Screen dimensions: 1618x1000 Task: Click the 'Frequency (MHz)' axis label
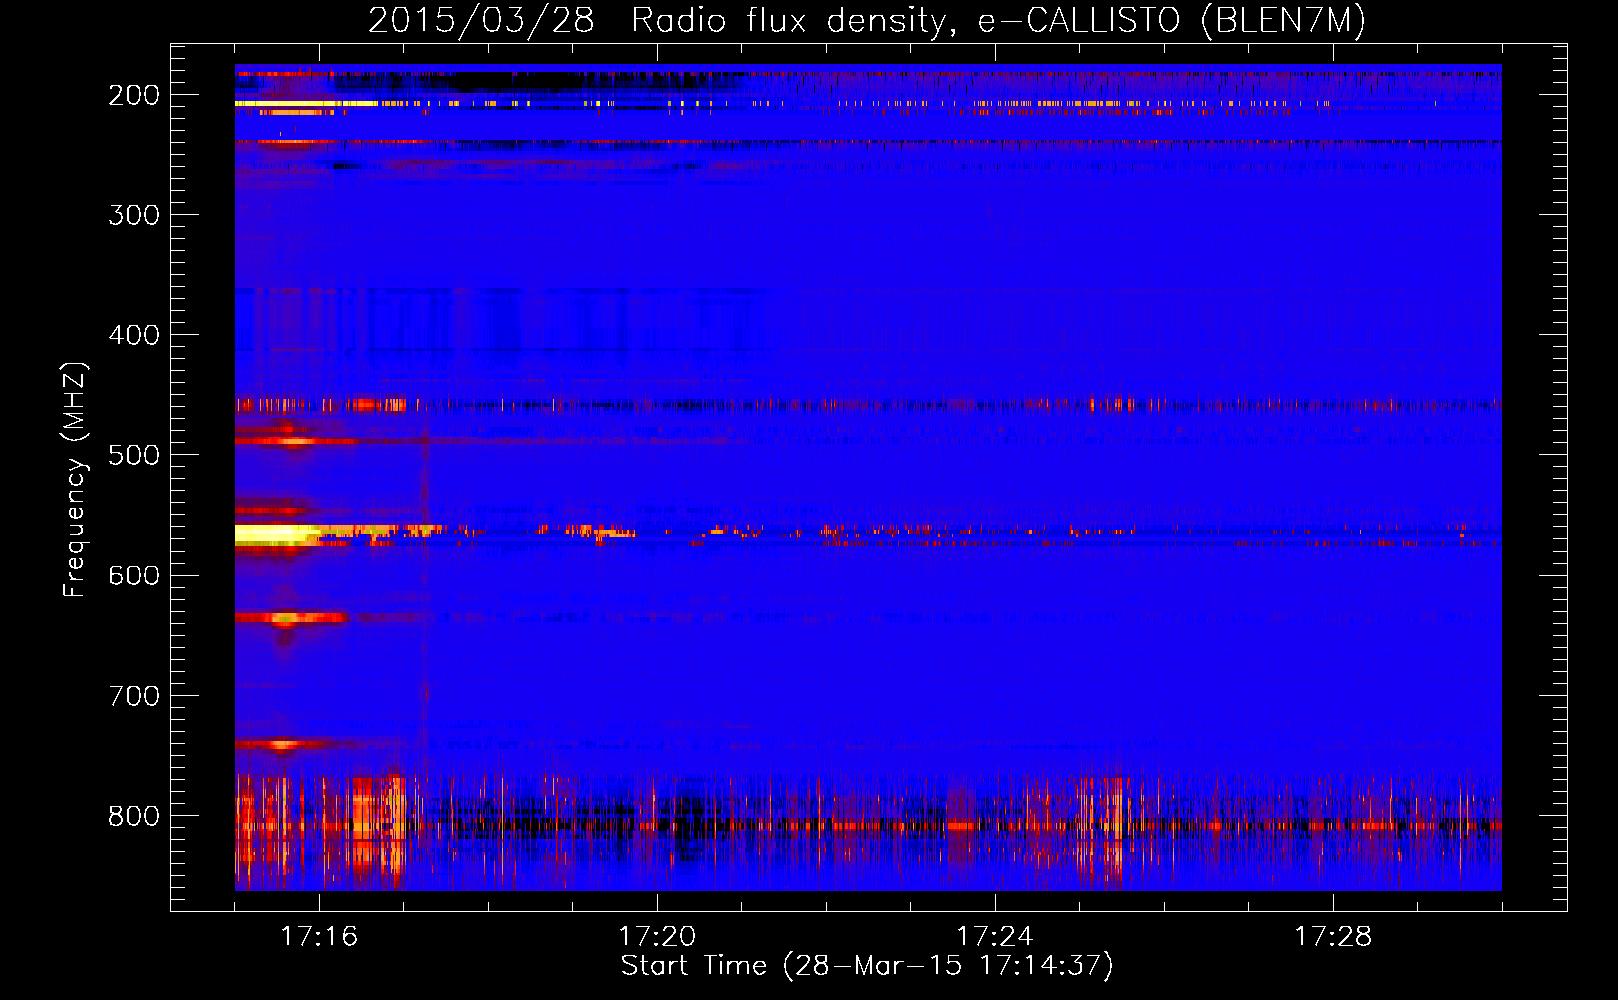tap(75, 480)
